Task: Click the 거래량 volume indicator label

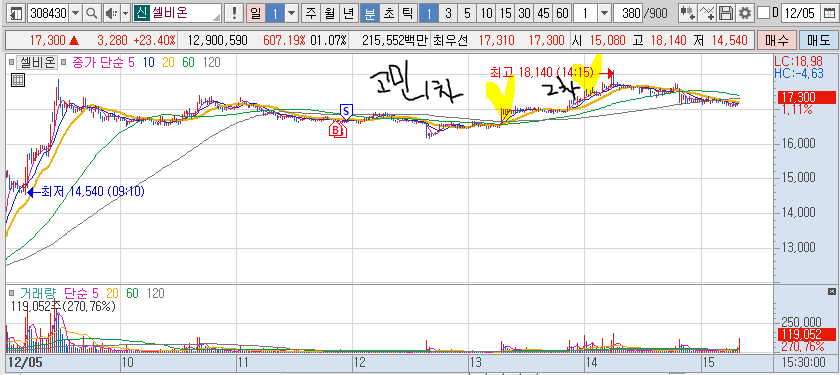Action: click(38, 294)
